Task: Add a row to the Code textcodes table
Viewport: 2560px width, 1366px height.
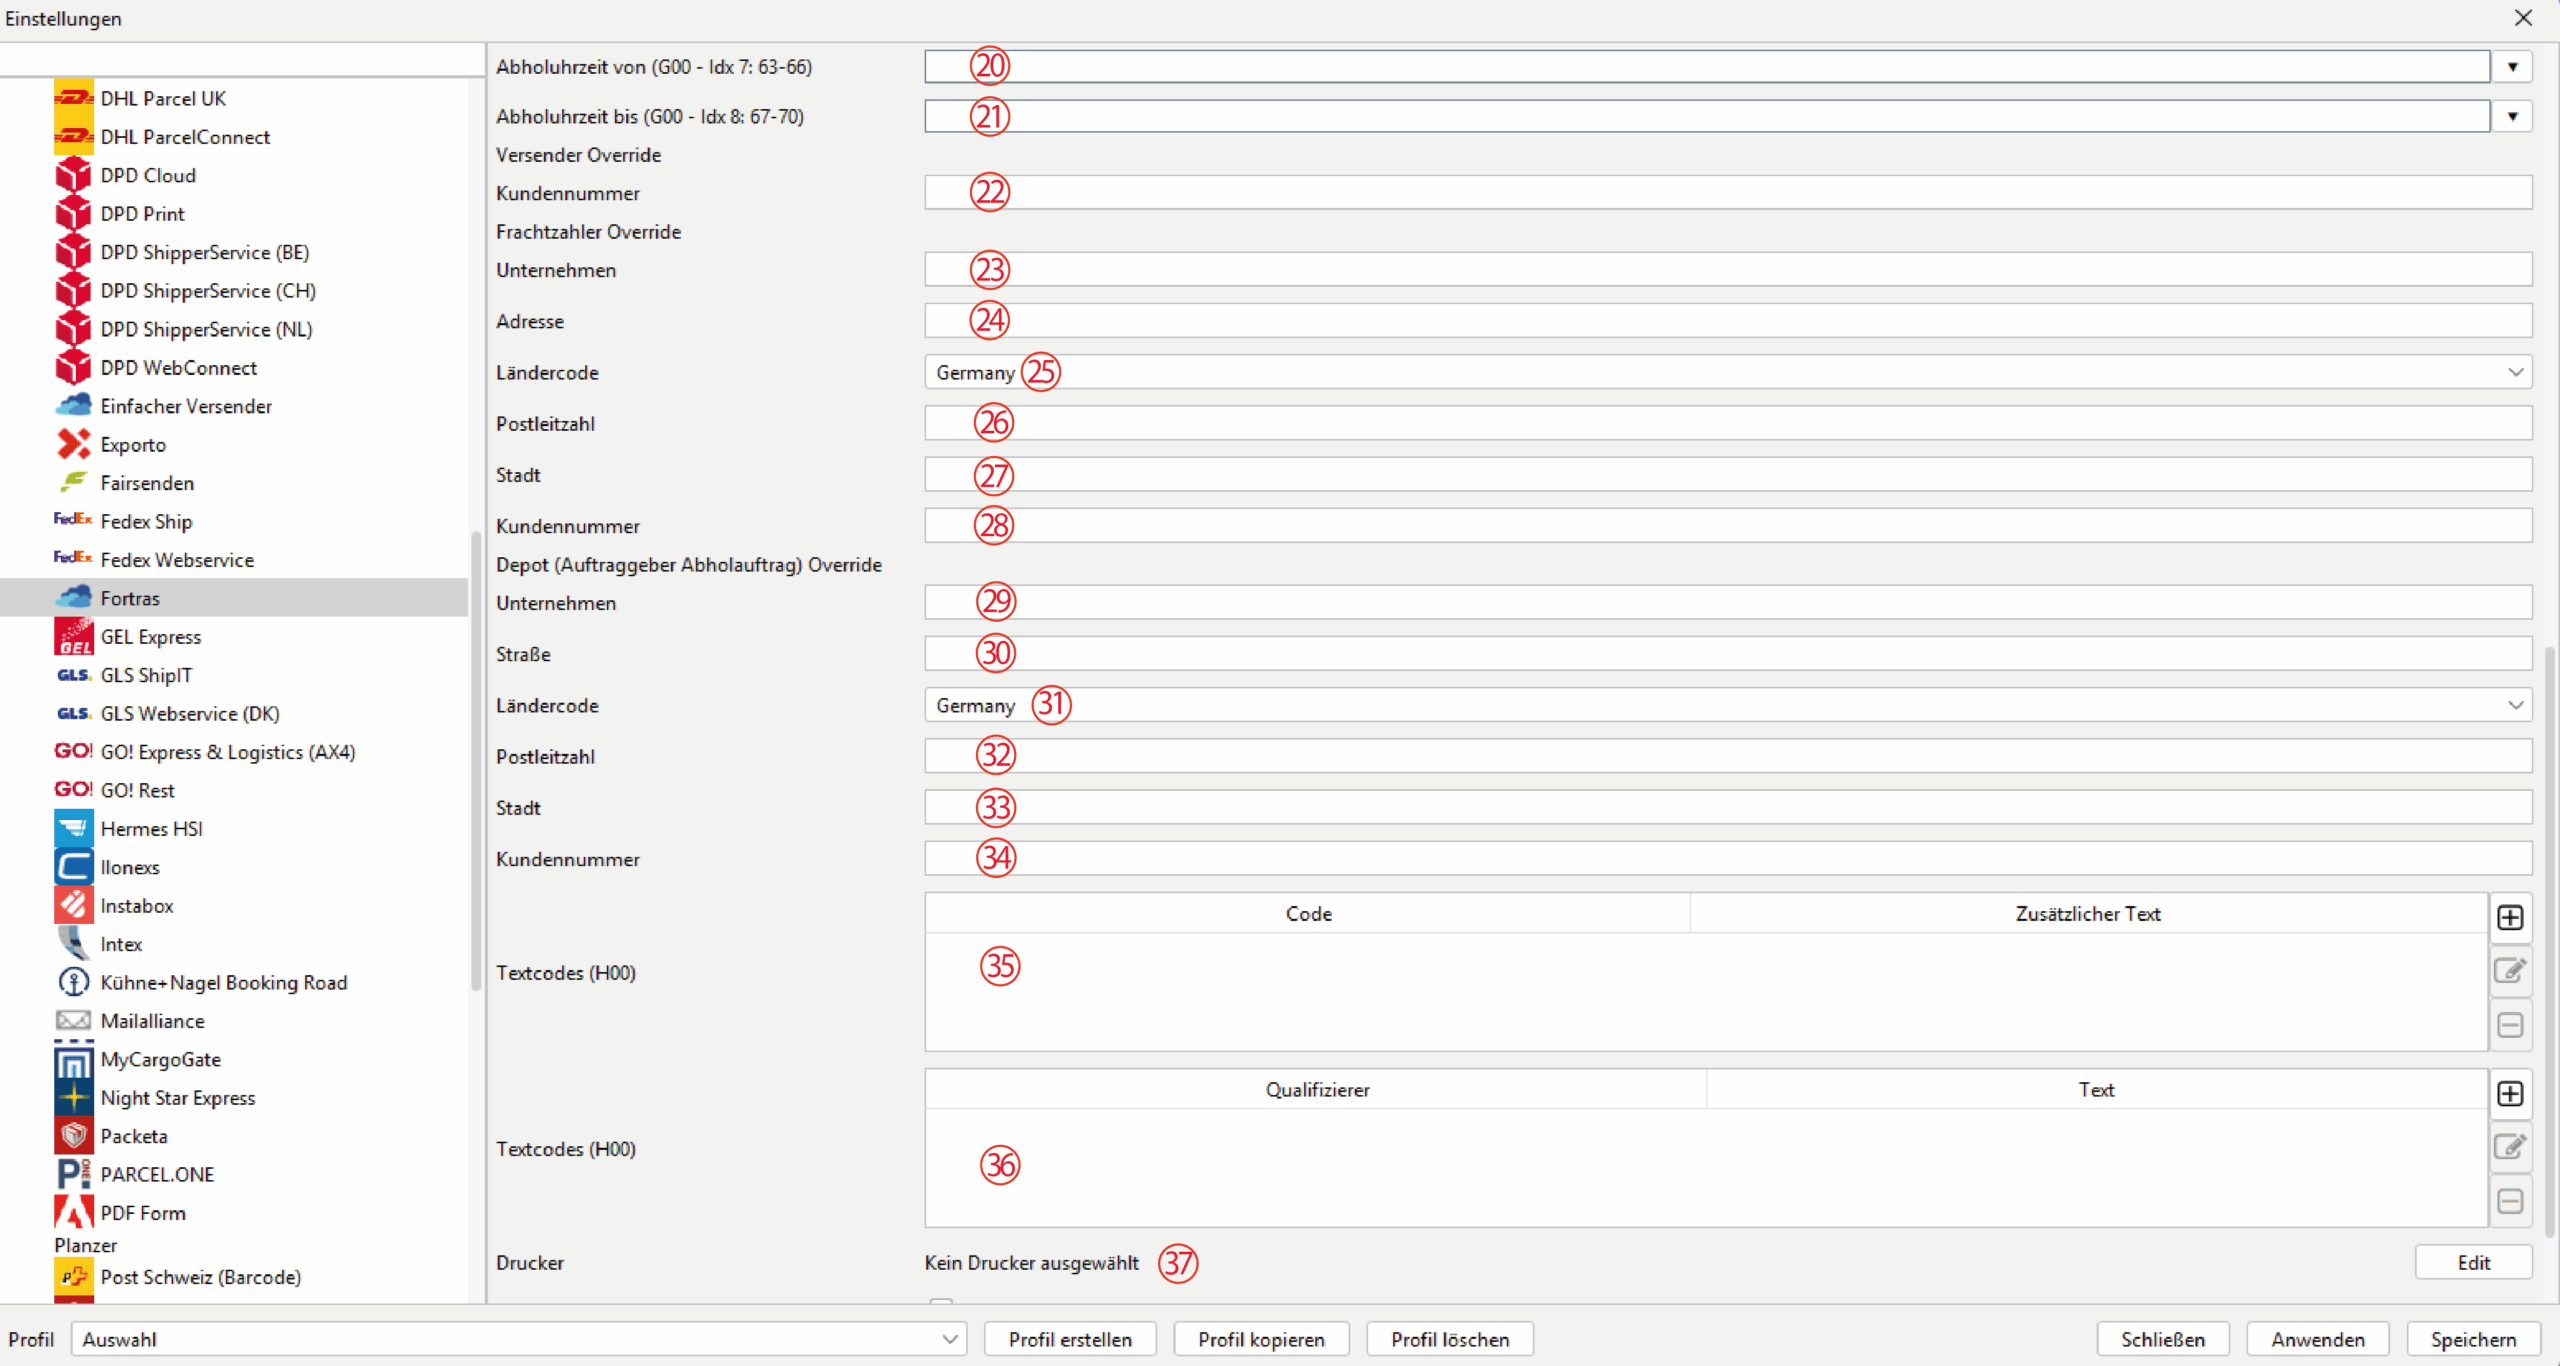Action: [2510, 917]
